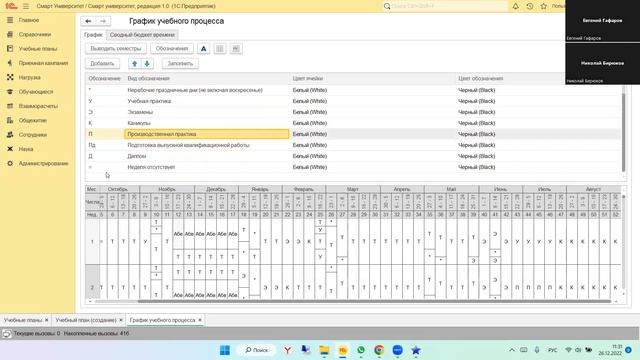Open notifications bell icon
Viewport: 640px width, 360px height.
tap(516, 6)
